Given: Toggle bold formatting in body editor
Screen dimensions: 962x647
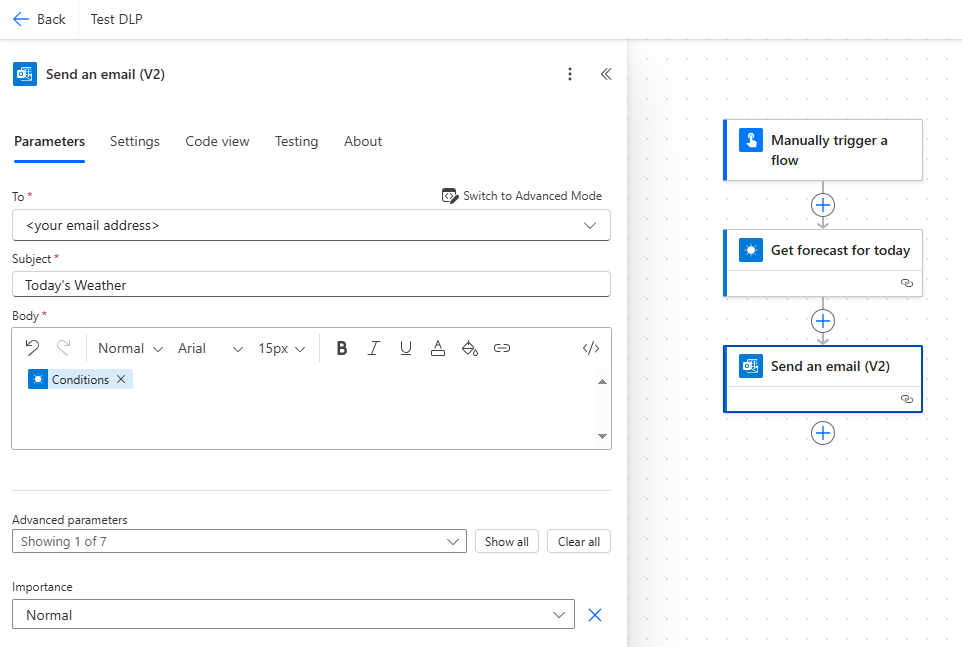Looking at the screenshot, I should pos(342,348).
